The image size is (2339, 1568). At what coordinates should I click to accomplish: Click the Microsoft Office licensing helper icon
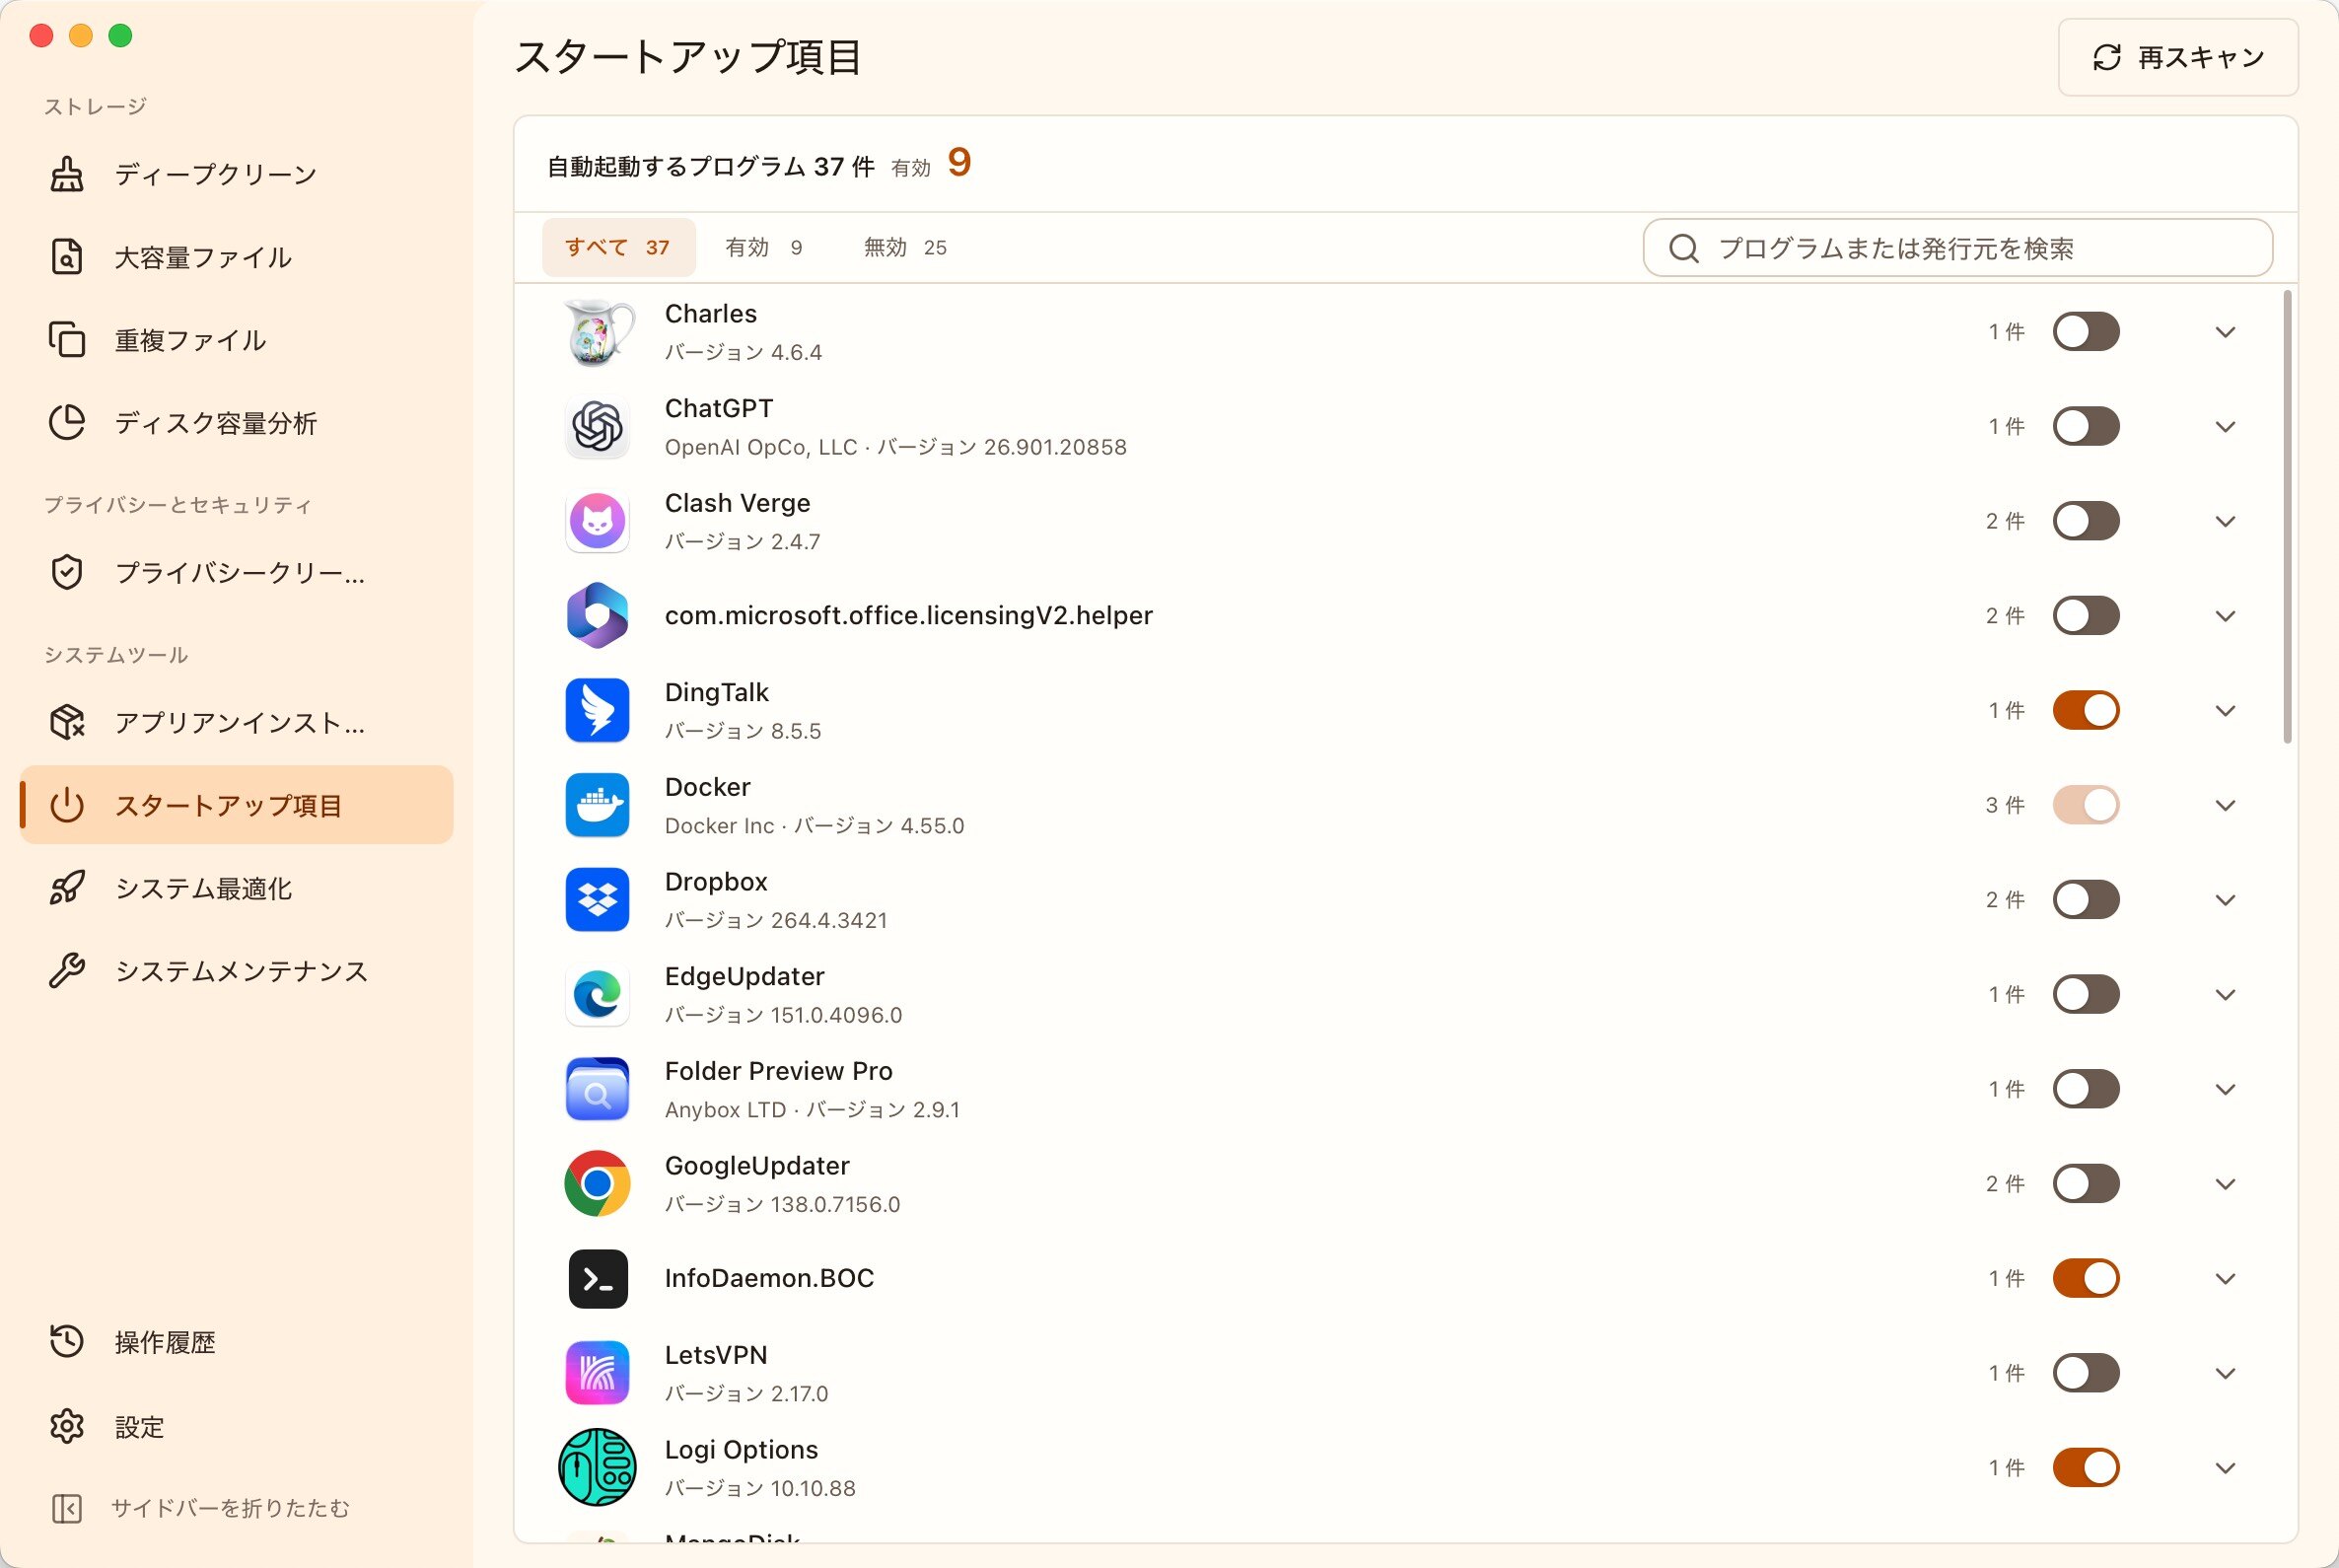pos(597,616)
